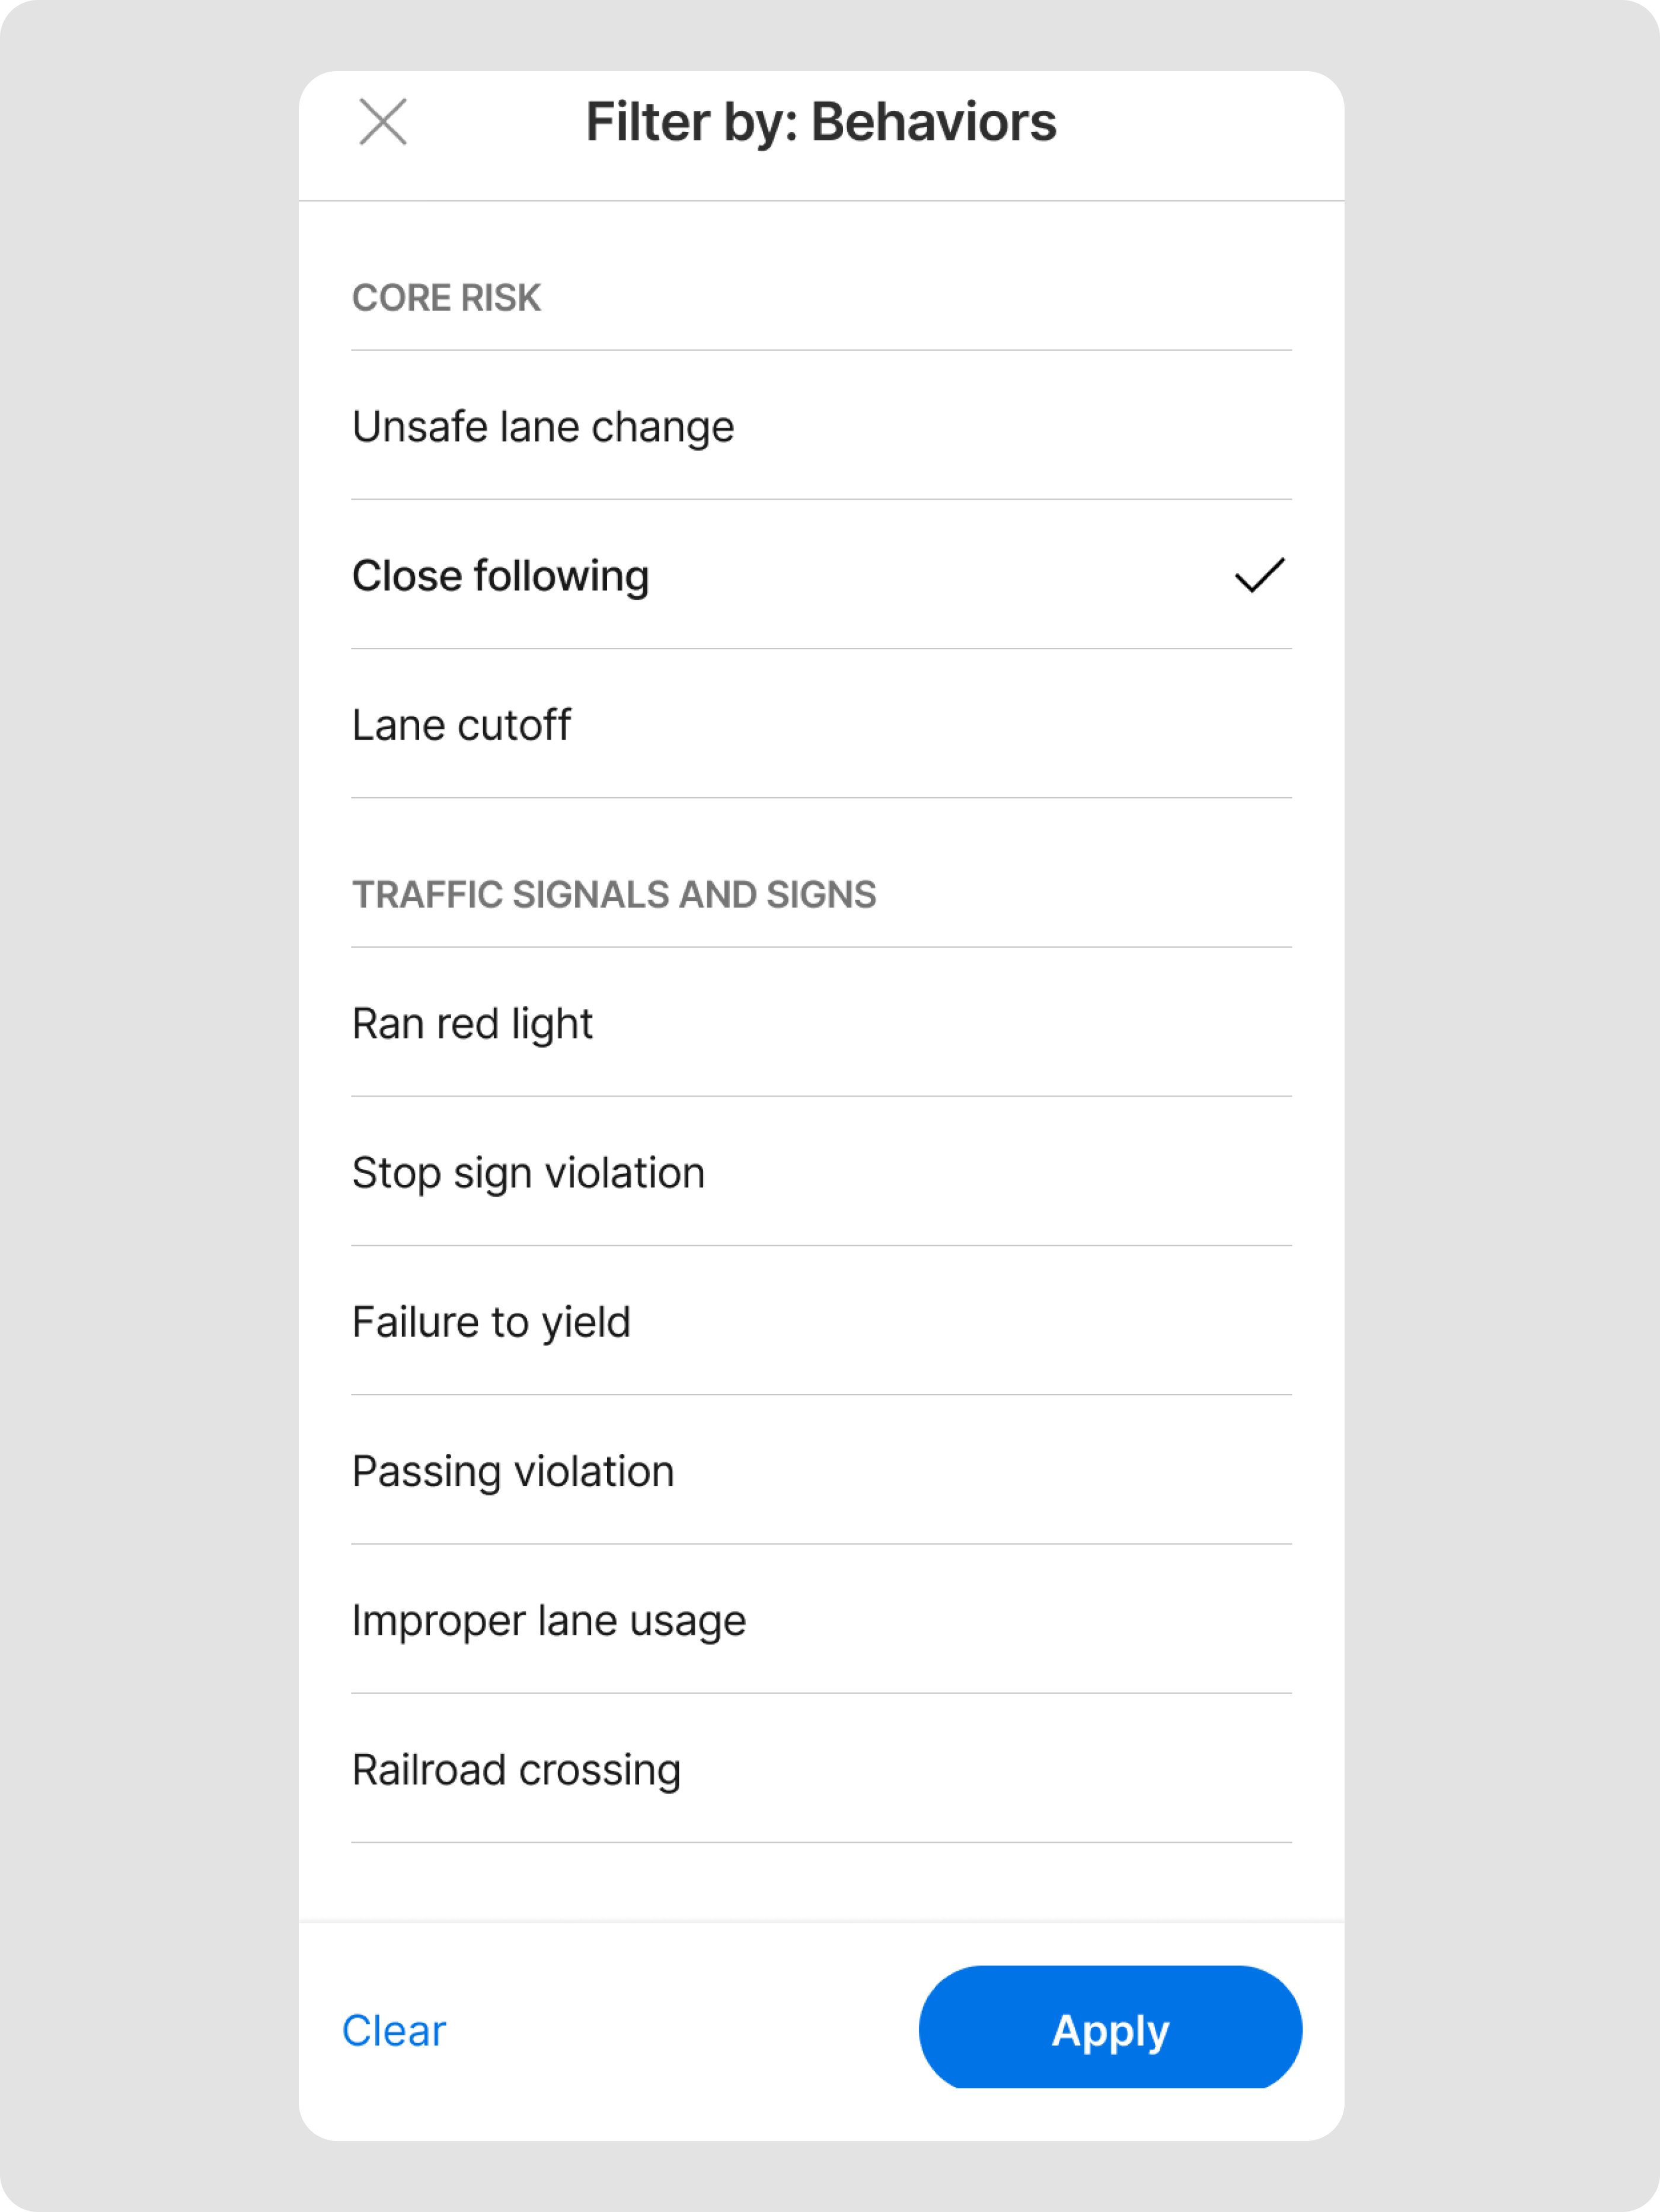Pick the Stop sign violation option
This screenshot has width=1660, height=2212.
point(528,1173)
